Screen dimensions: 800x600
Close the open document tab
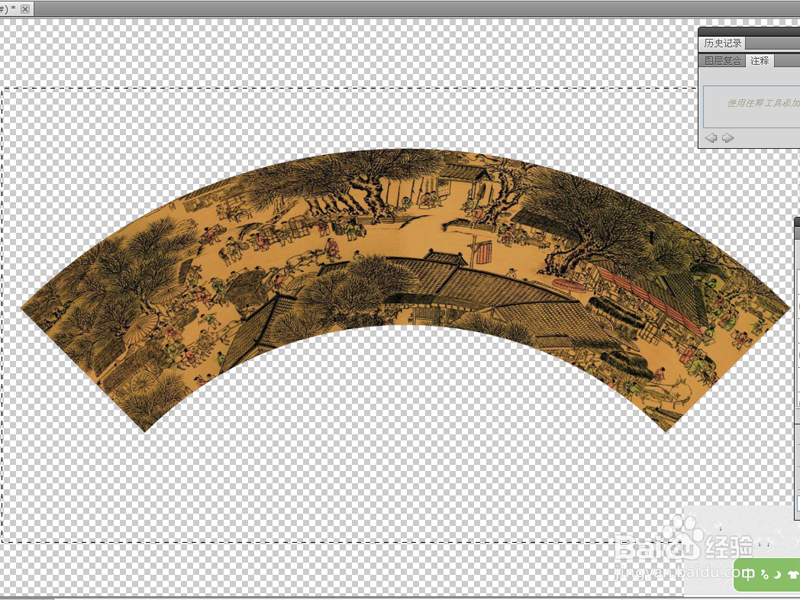(26, 9)
